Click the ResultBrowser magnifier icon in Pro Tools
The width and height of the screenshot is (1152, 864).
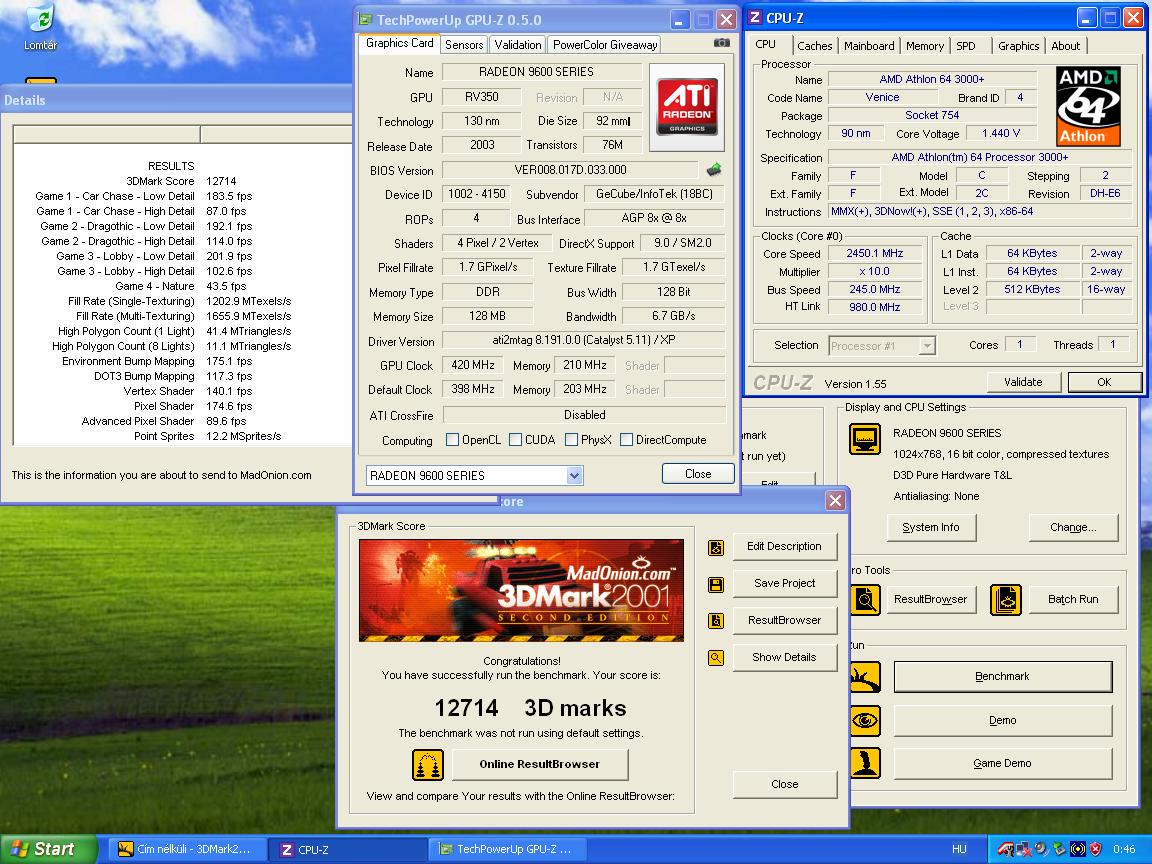pyautogui.click(x=865, y=600)
